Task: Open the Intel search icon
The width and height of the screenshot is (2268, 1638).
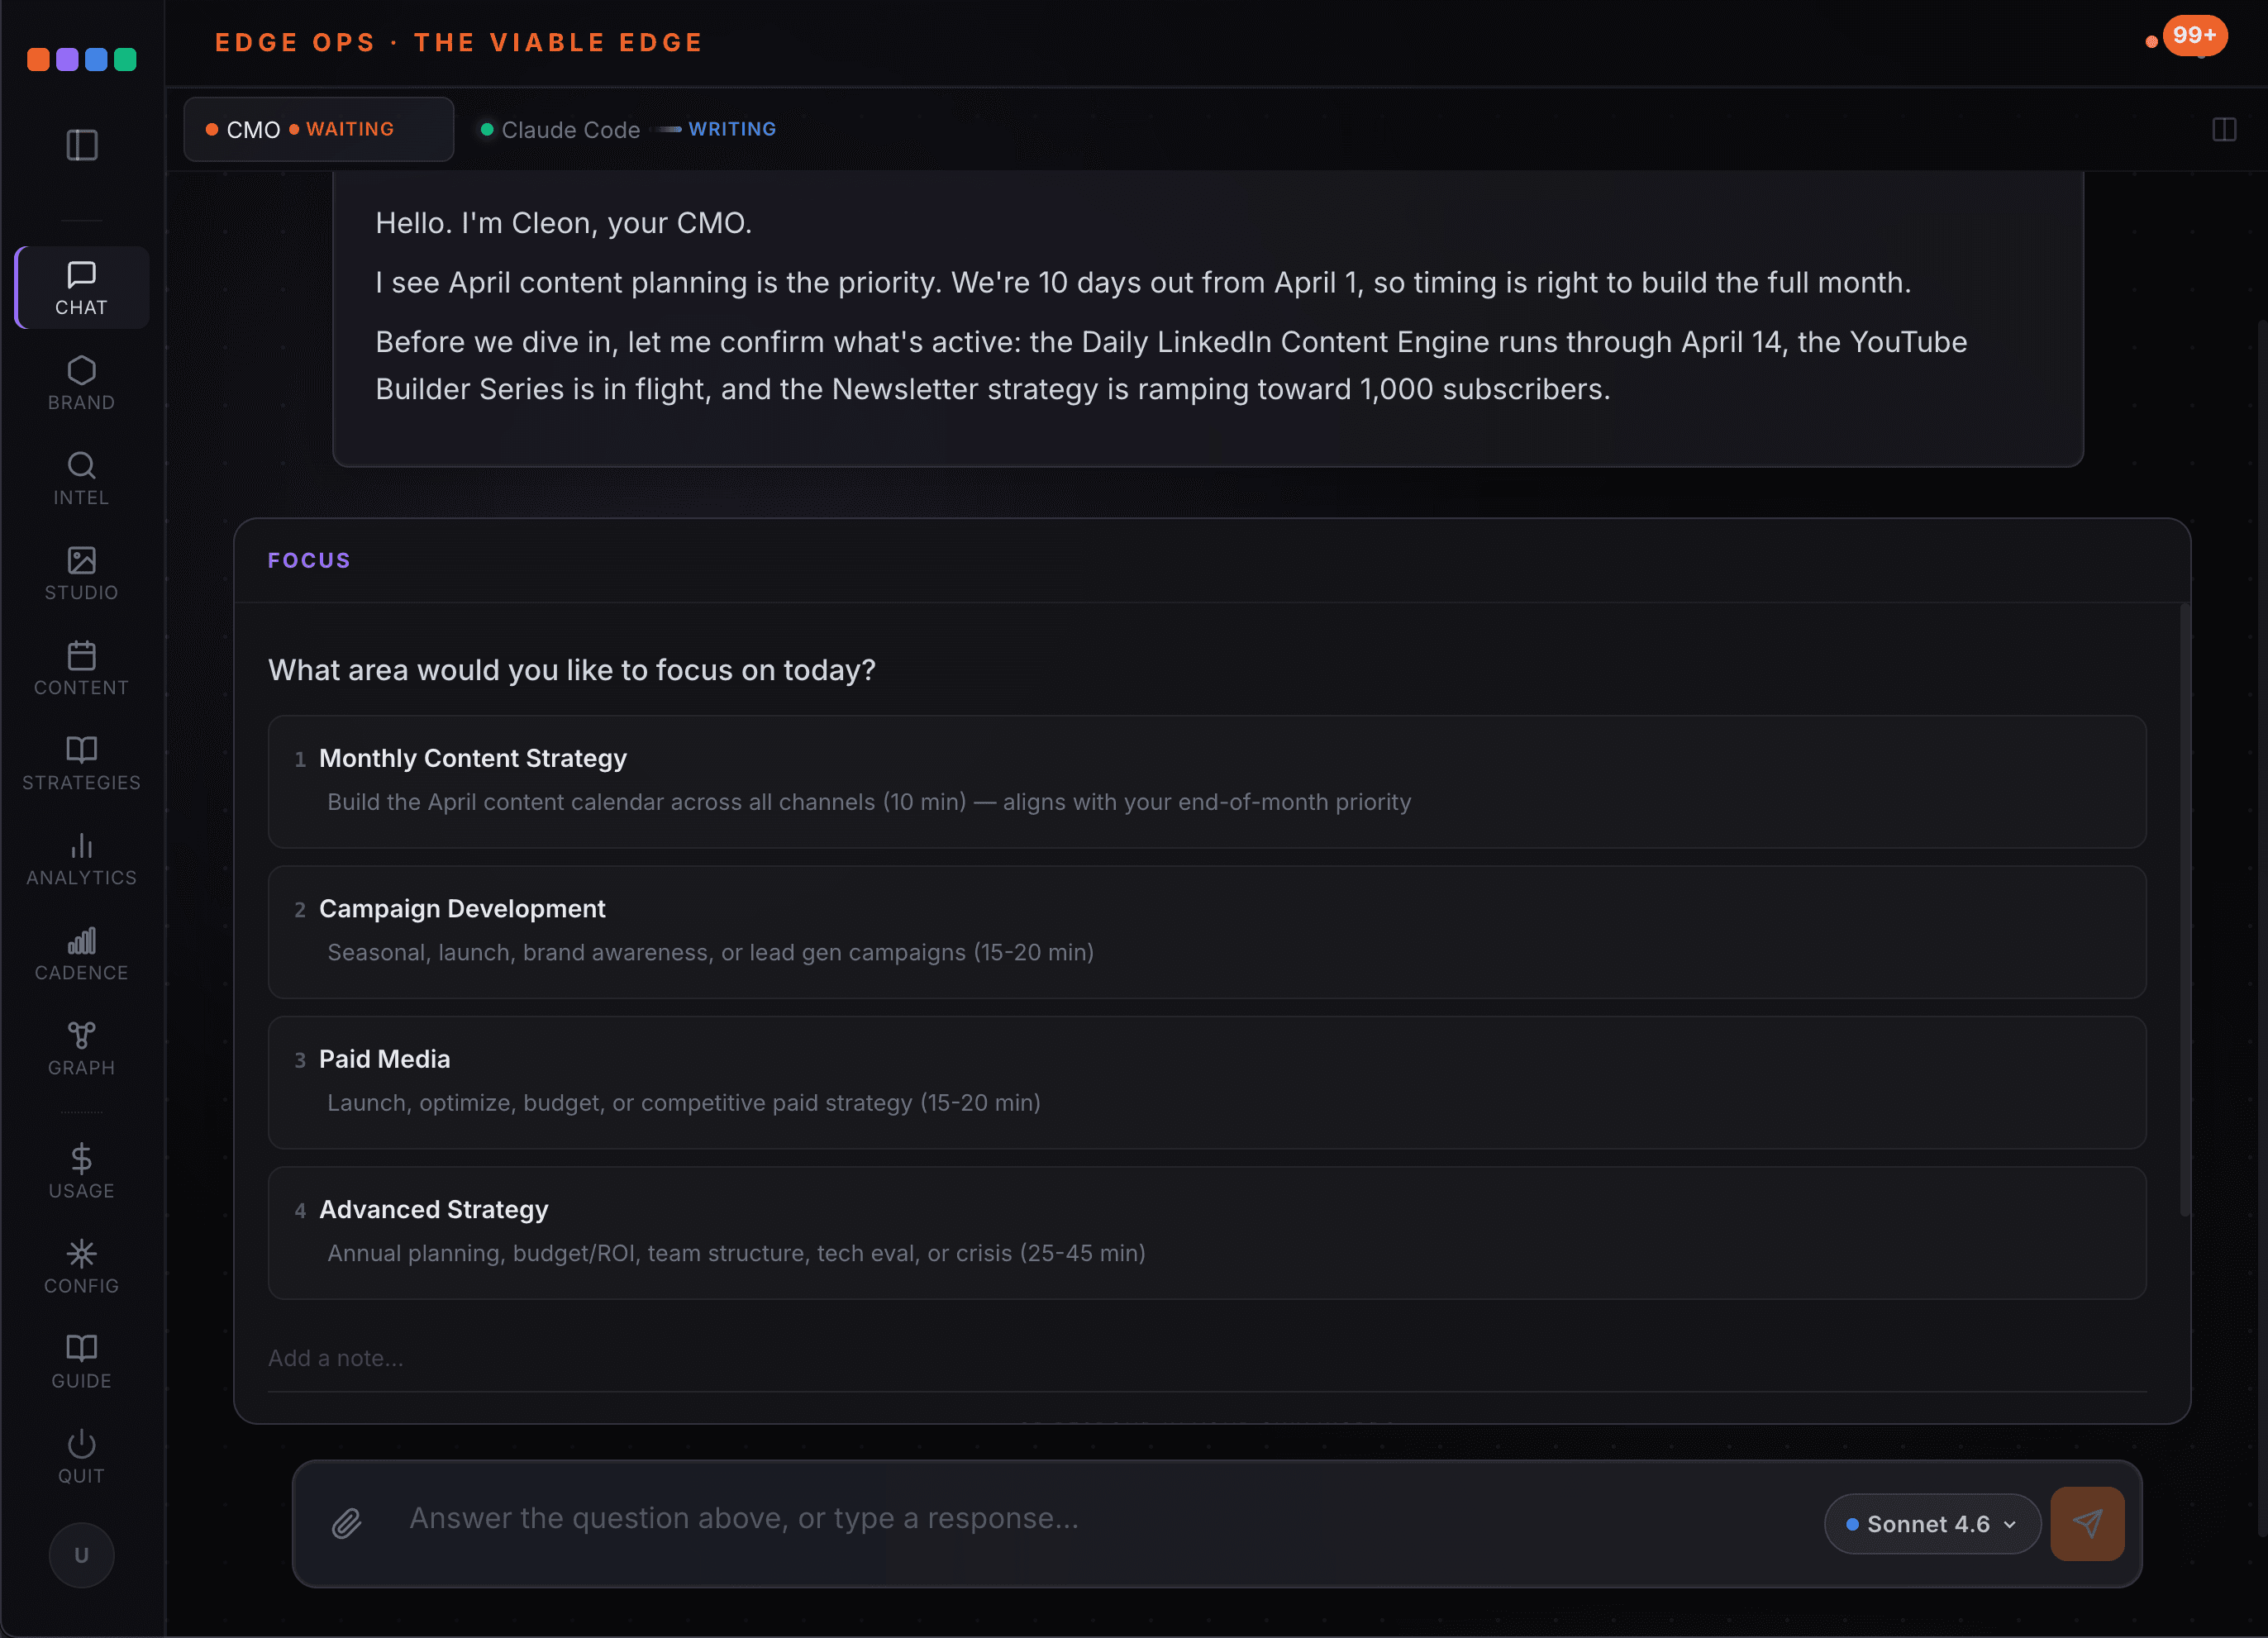Action: point(81,466)
